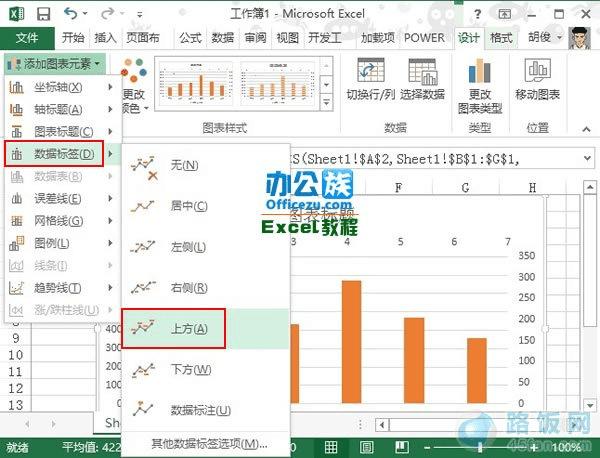Click the zoom slider handle
The image size is (600, 458).
tap(480, 447)
